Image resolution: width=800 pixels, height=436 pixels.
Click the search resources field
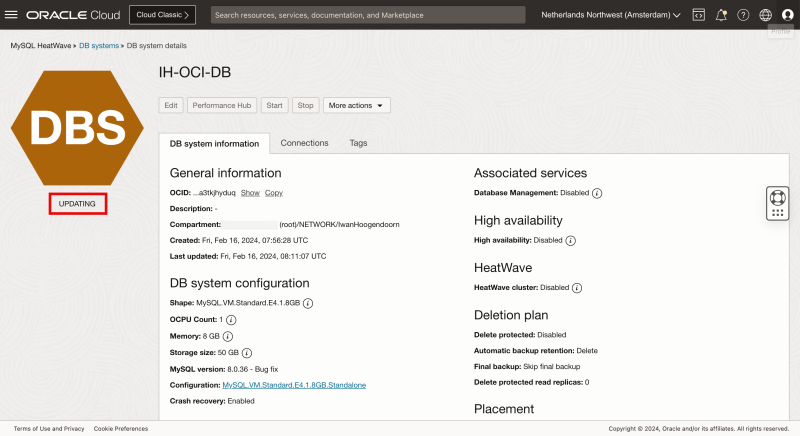pyautogui.click(x=368, y=15)
